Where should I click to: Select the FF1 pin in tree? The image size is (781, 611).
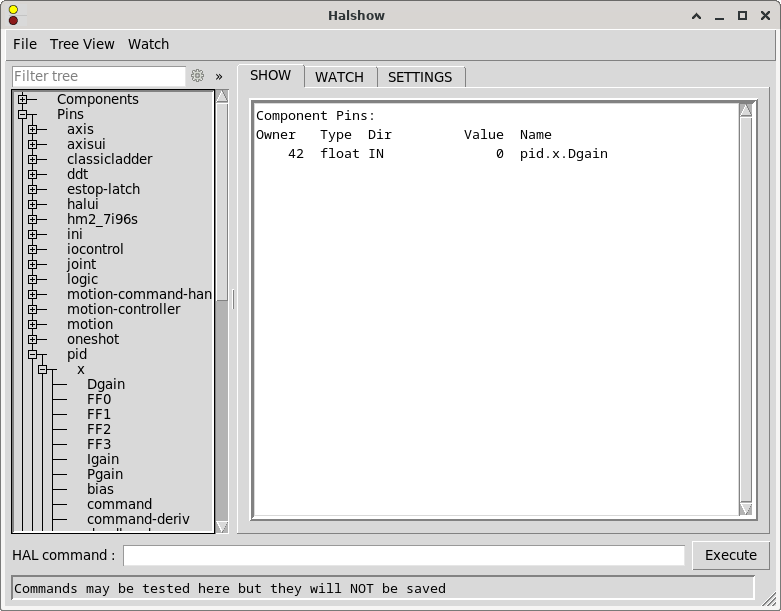coord(99,414)
